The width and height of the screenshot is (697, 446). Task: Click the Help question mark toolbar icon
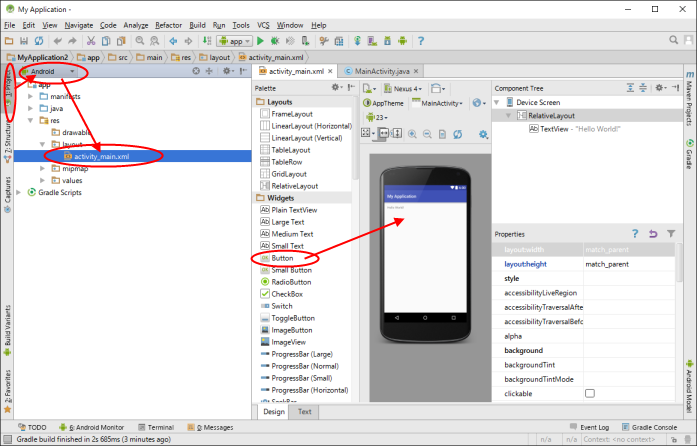coord(421,41)
